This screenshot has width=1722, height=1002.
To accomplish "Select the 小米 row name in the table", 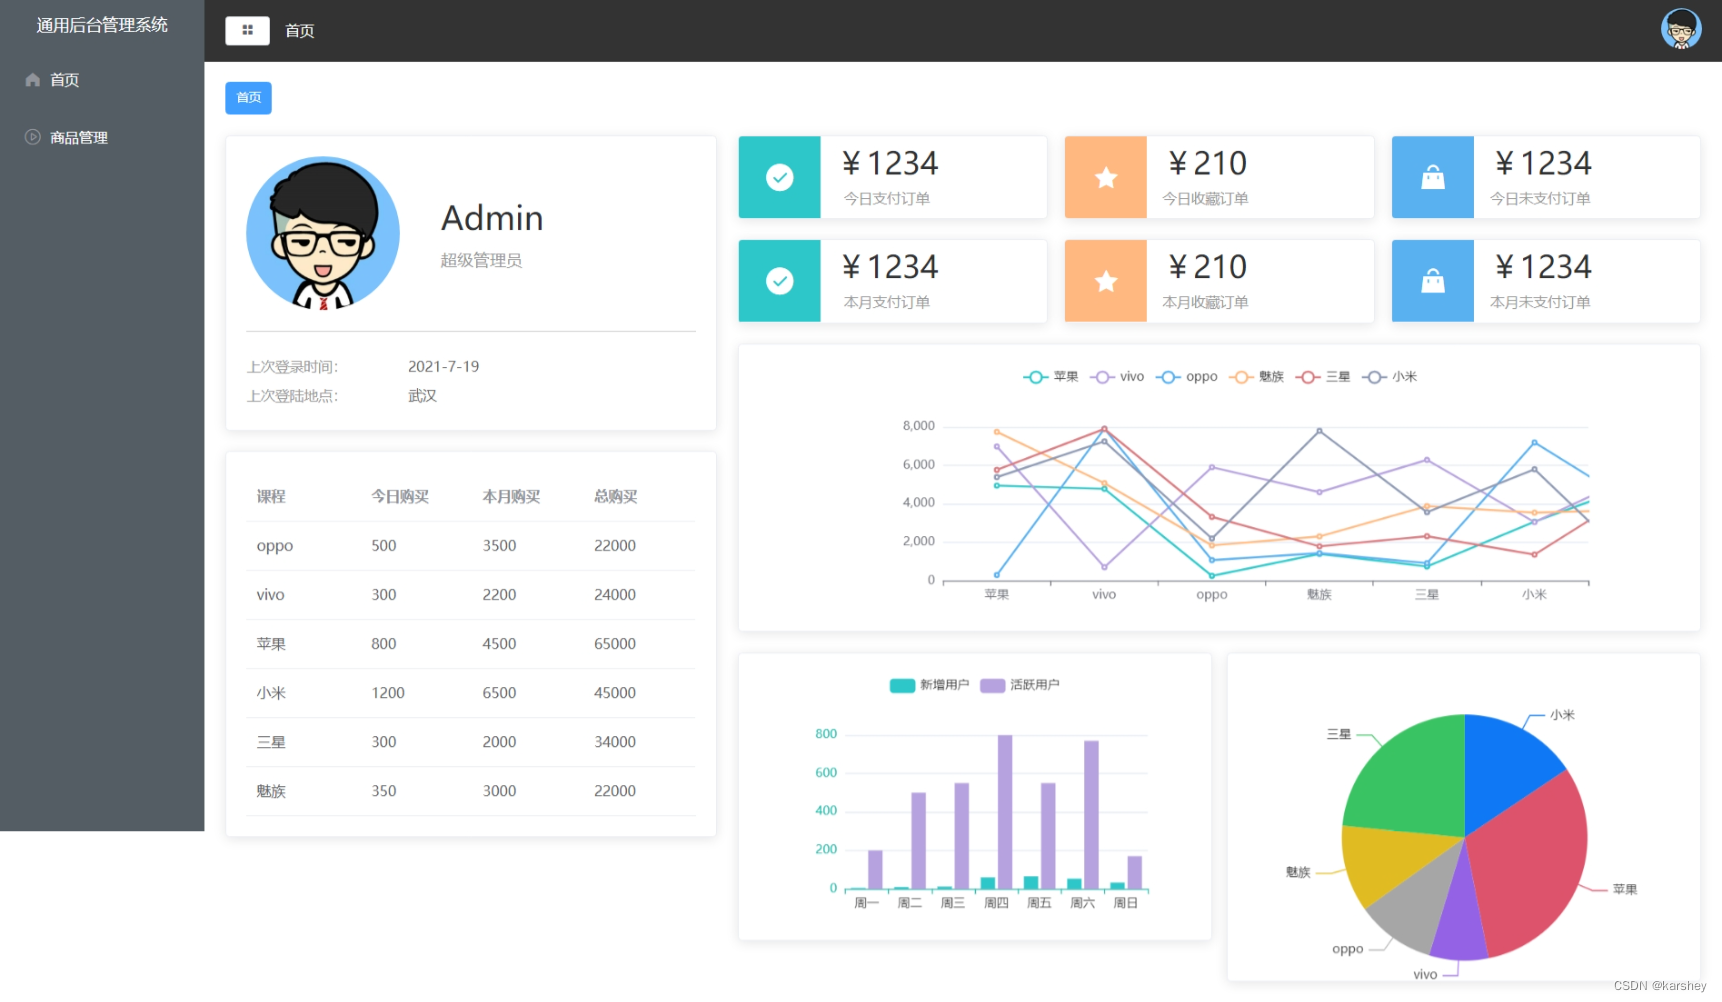I will click(271, 693).
